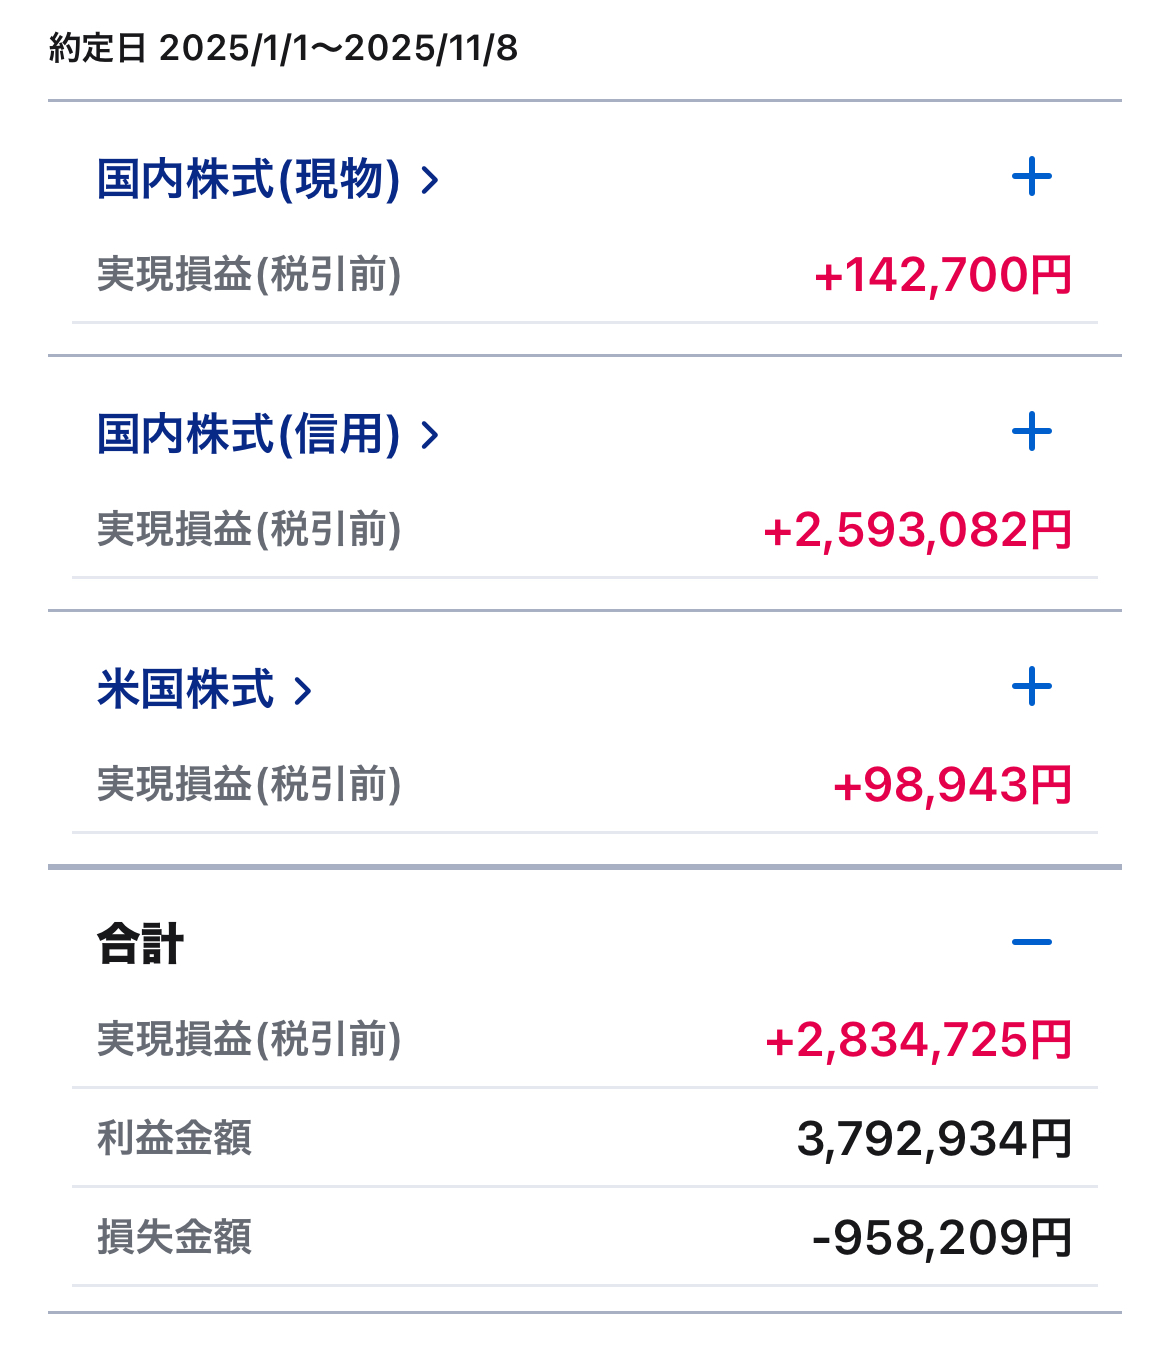The height and width of the screenshot is (1356, 1170).
Task: Click the +2,593,082円 margin profit value
Action: click(x=917, y=531)
